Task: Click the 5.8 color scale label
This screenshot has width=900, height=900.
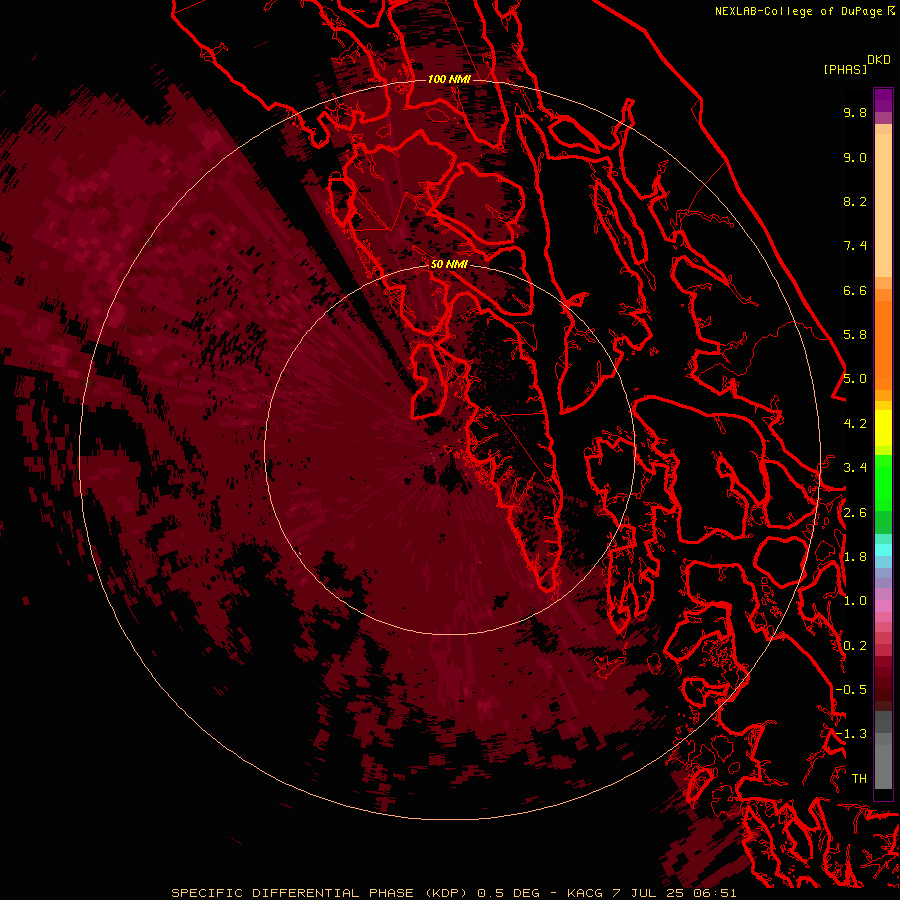Action: tap(855, 335)
